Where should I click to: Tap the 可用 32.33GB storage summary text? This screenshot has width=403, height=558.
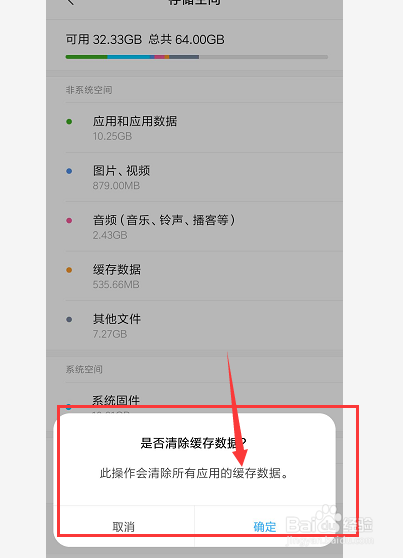(x=104, y=40)
